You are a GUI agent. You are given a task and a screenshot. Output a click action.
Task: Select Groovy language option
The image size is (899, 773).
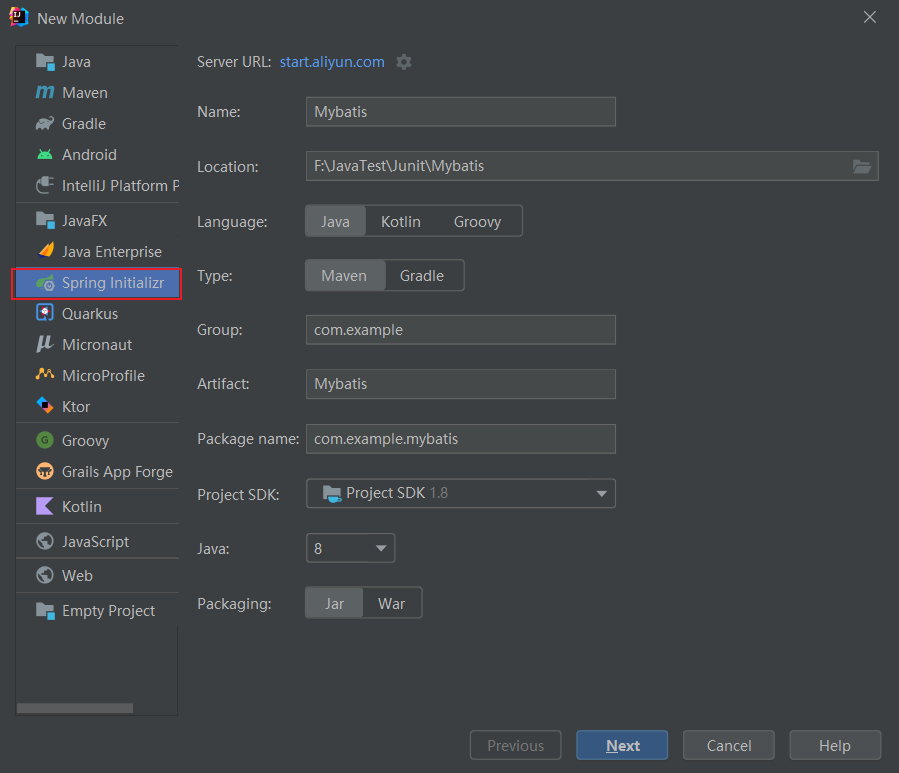477,221
